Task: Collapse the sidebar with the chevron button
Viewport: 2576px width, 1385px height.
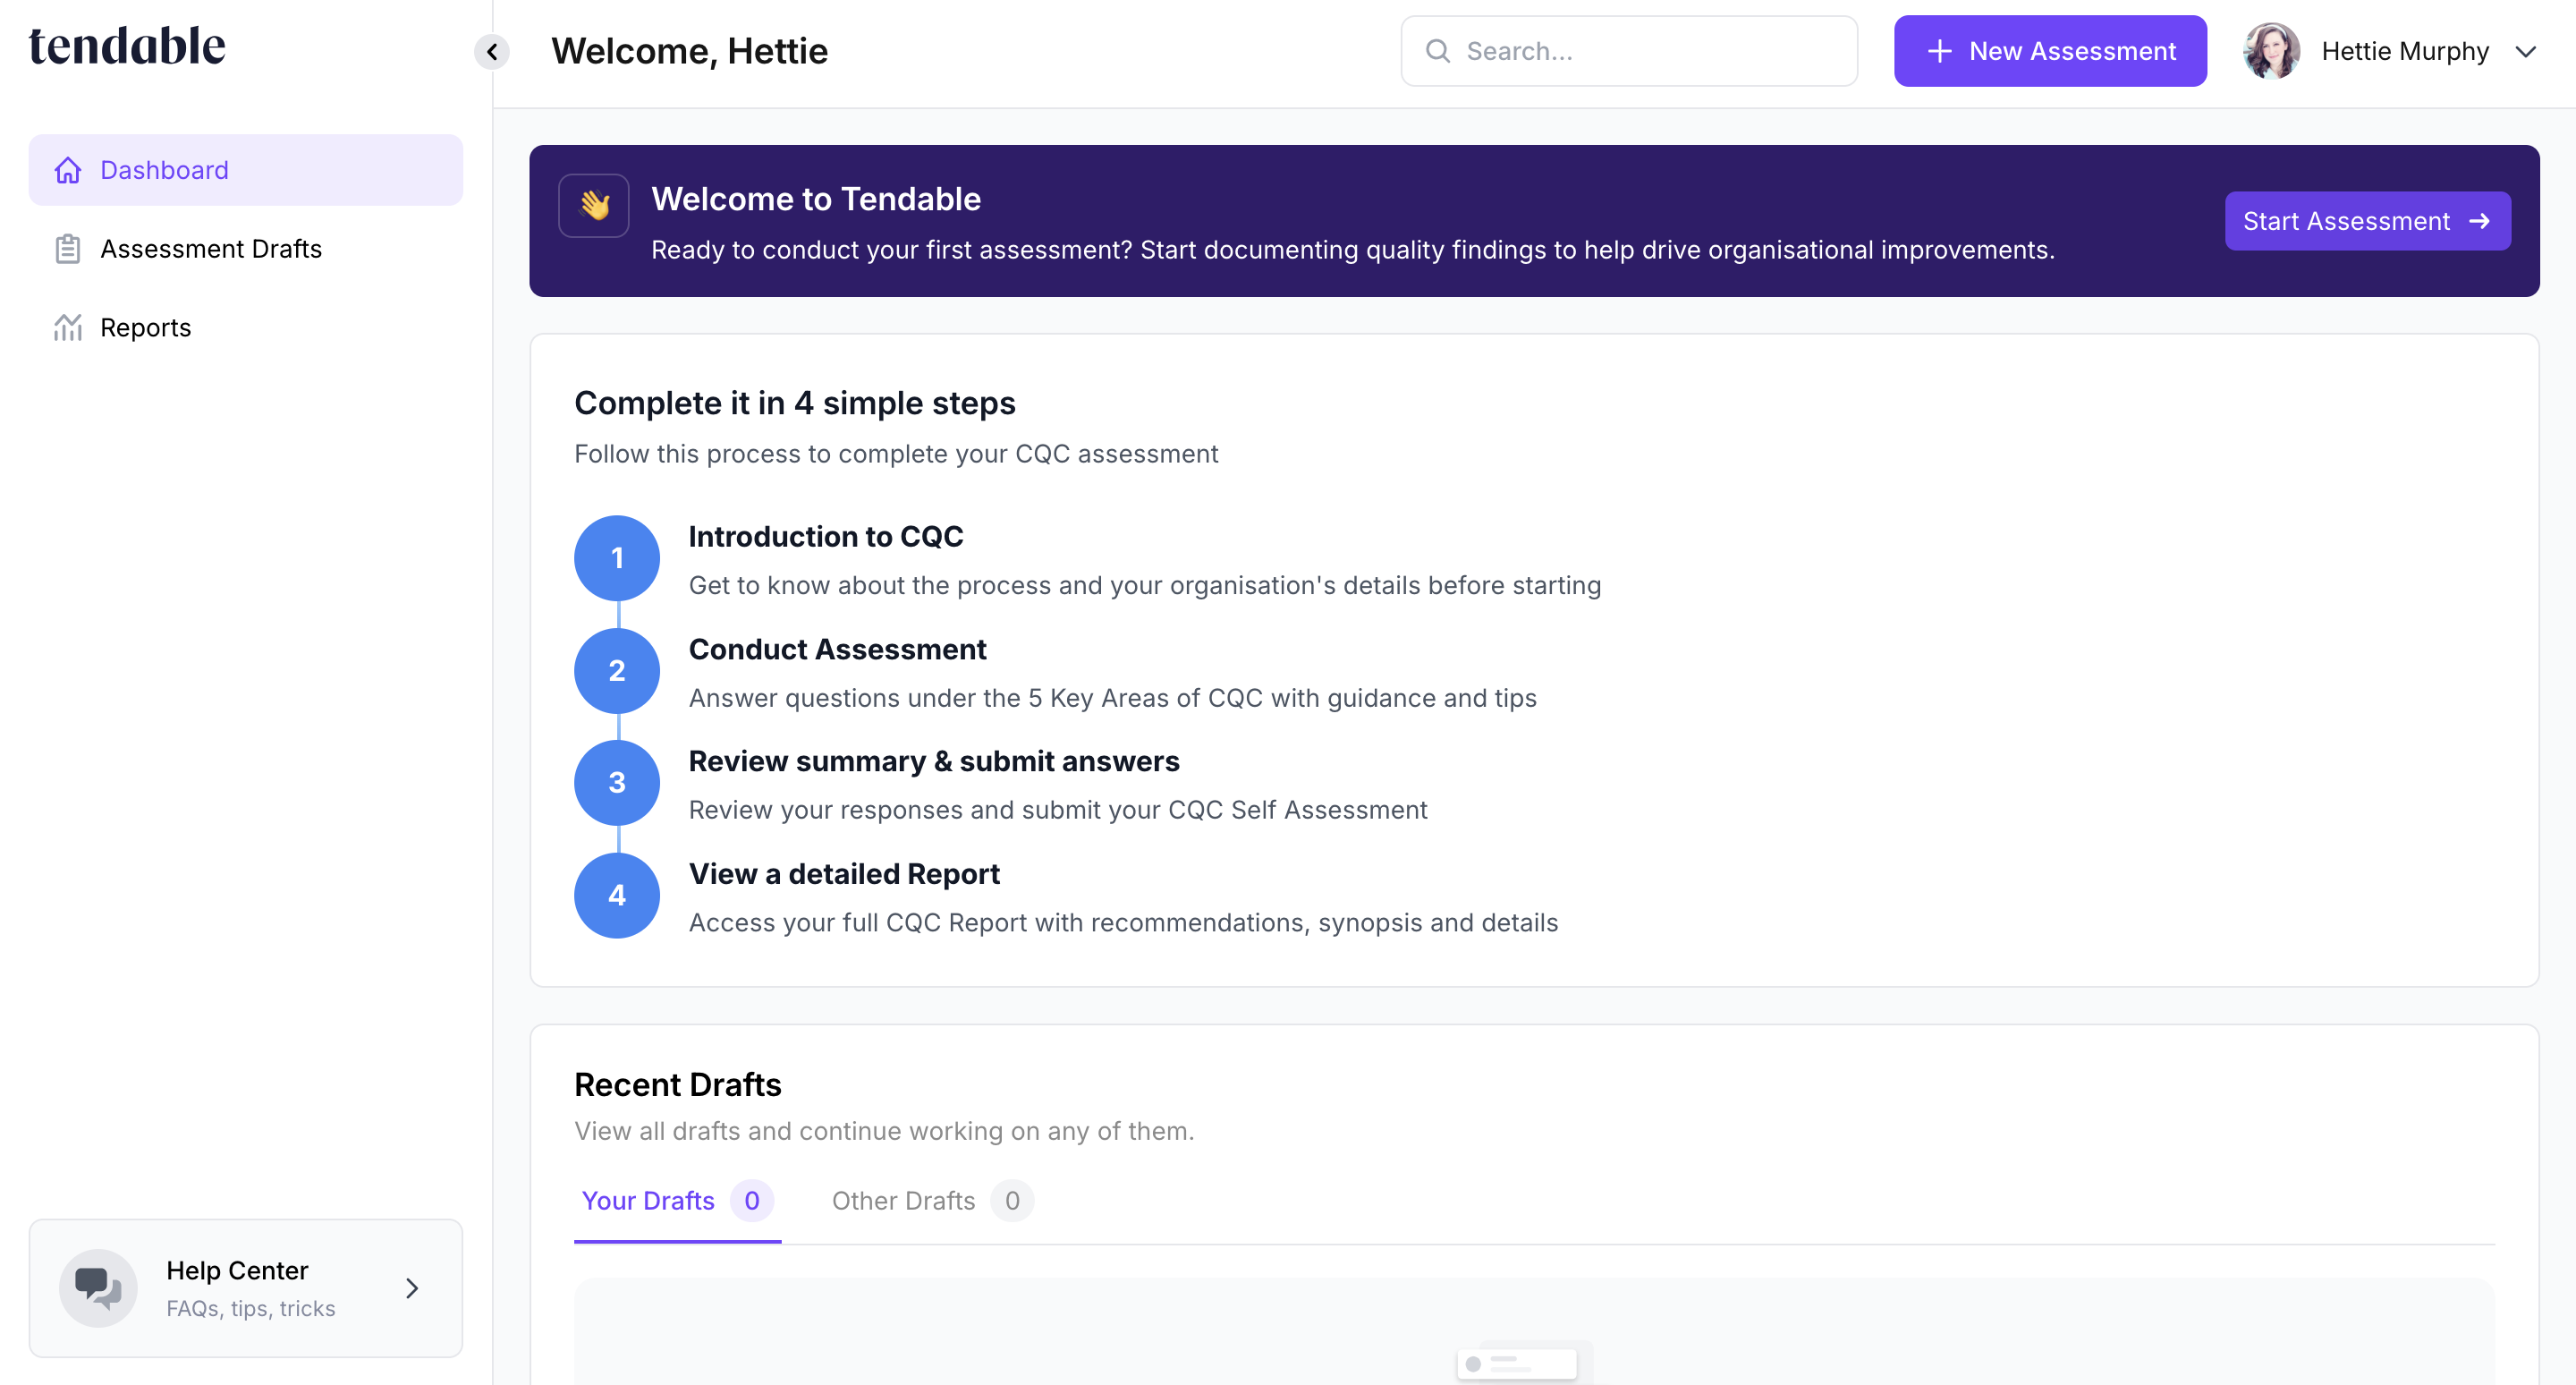Action: pyautogui.click(x=491, y=52)
